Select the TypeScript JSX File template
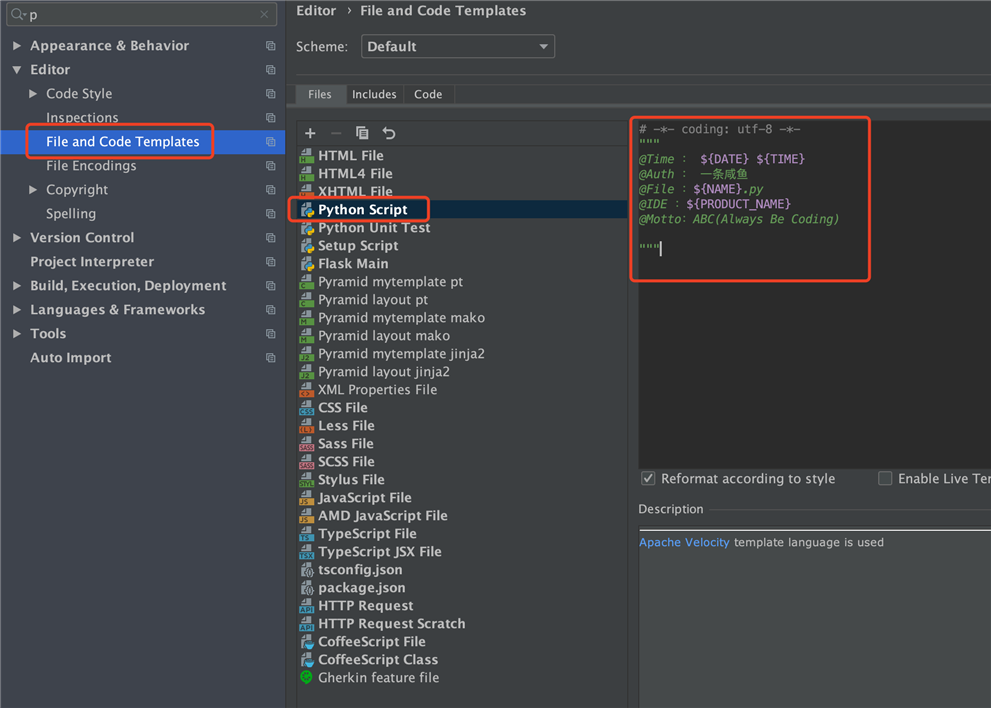This screenshot has width=991, height=708. 380,552
